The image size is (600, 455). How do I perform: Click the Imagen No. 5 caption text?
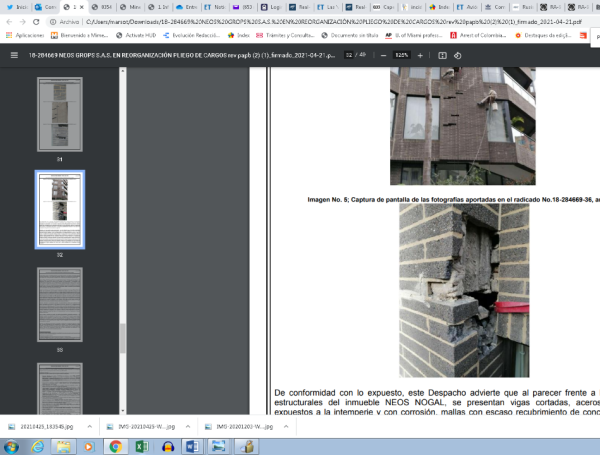tap(453, 199)
